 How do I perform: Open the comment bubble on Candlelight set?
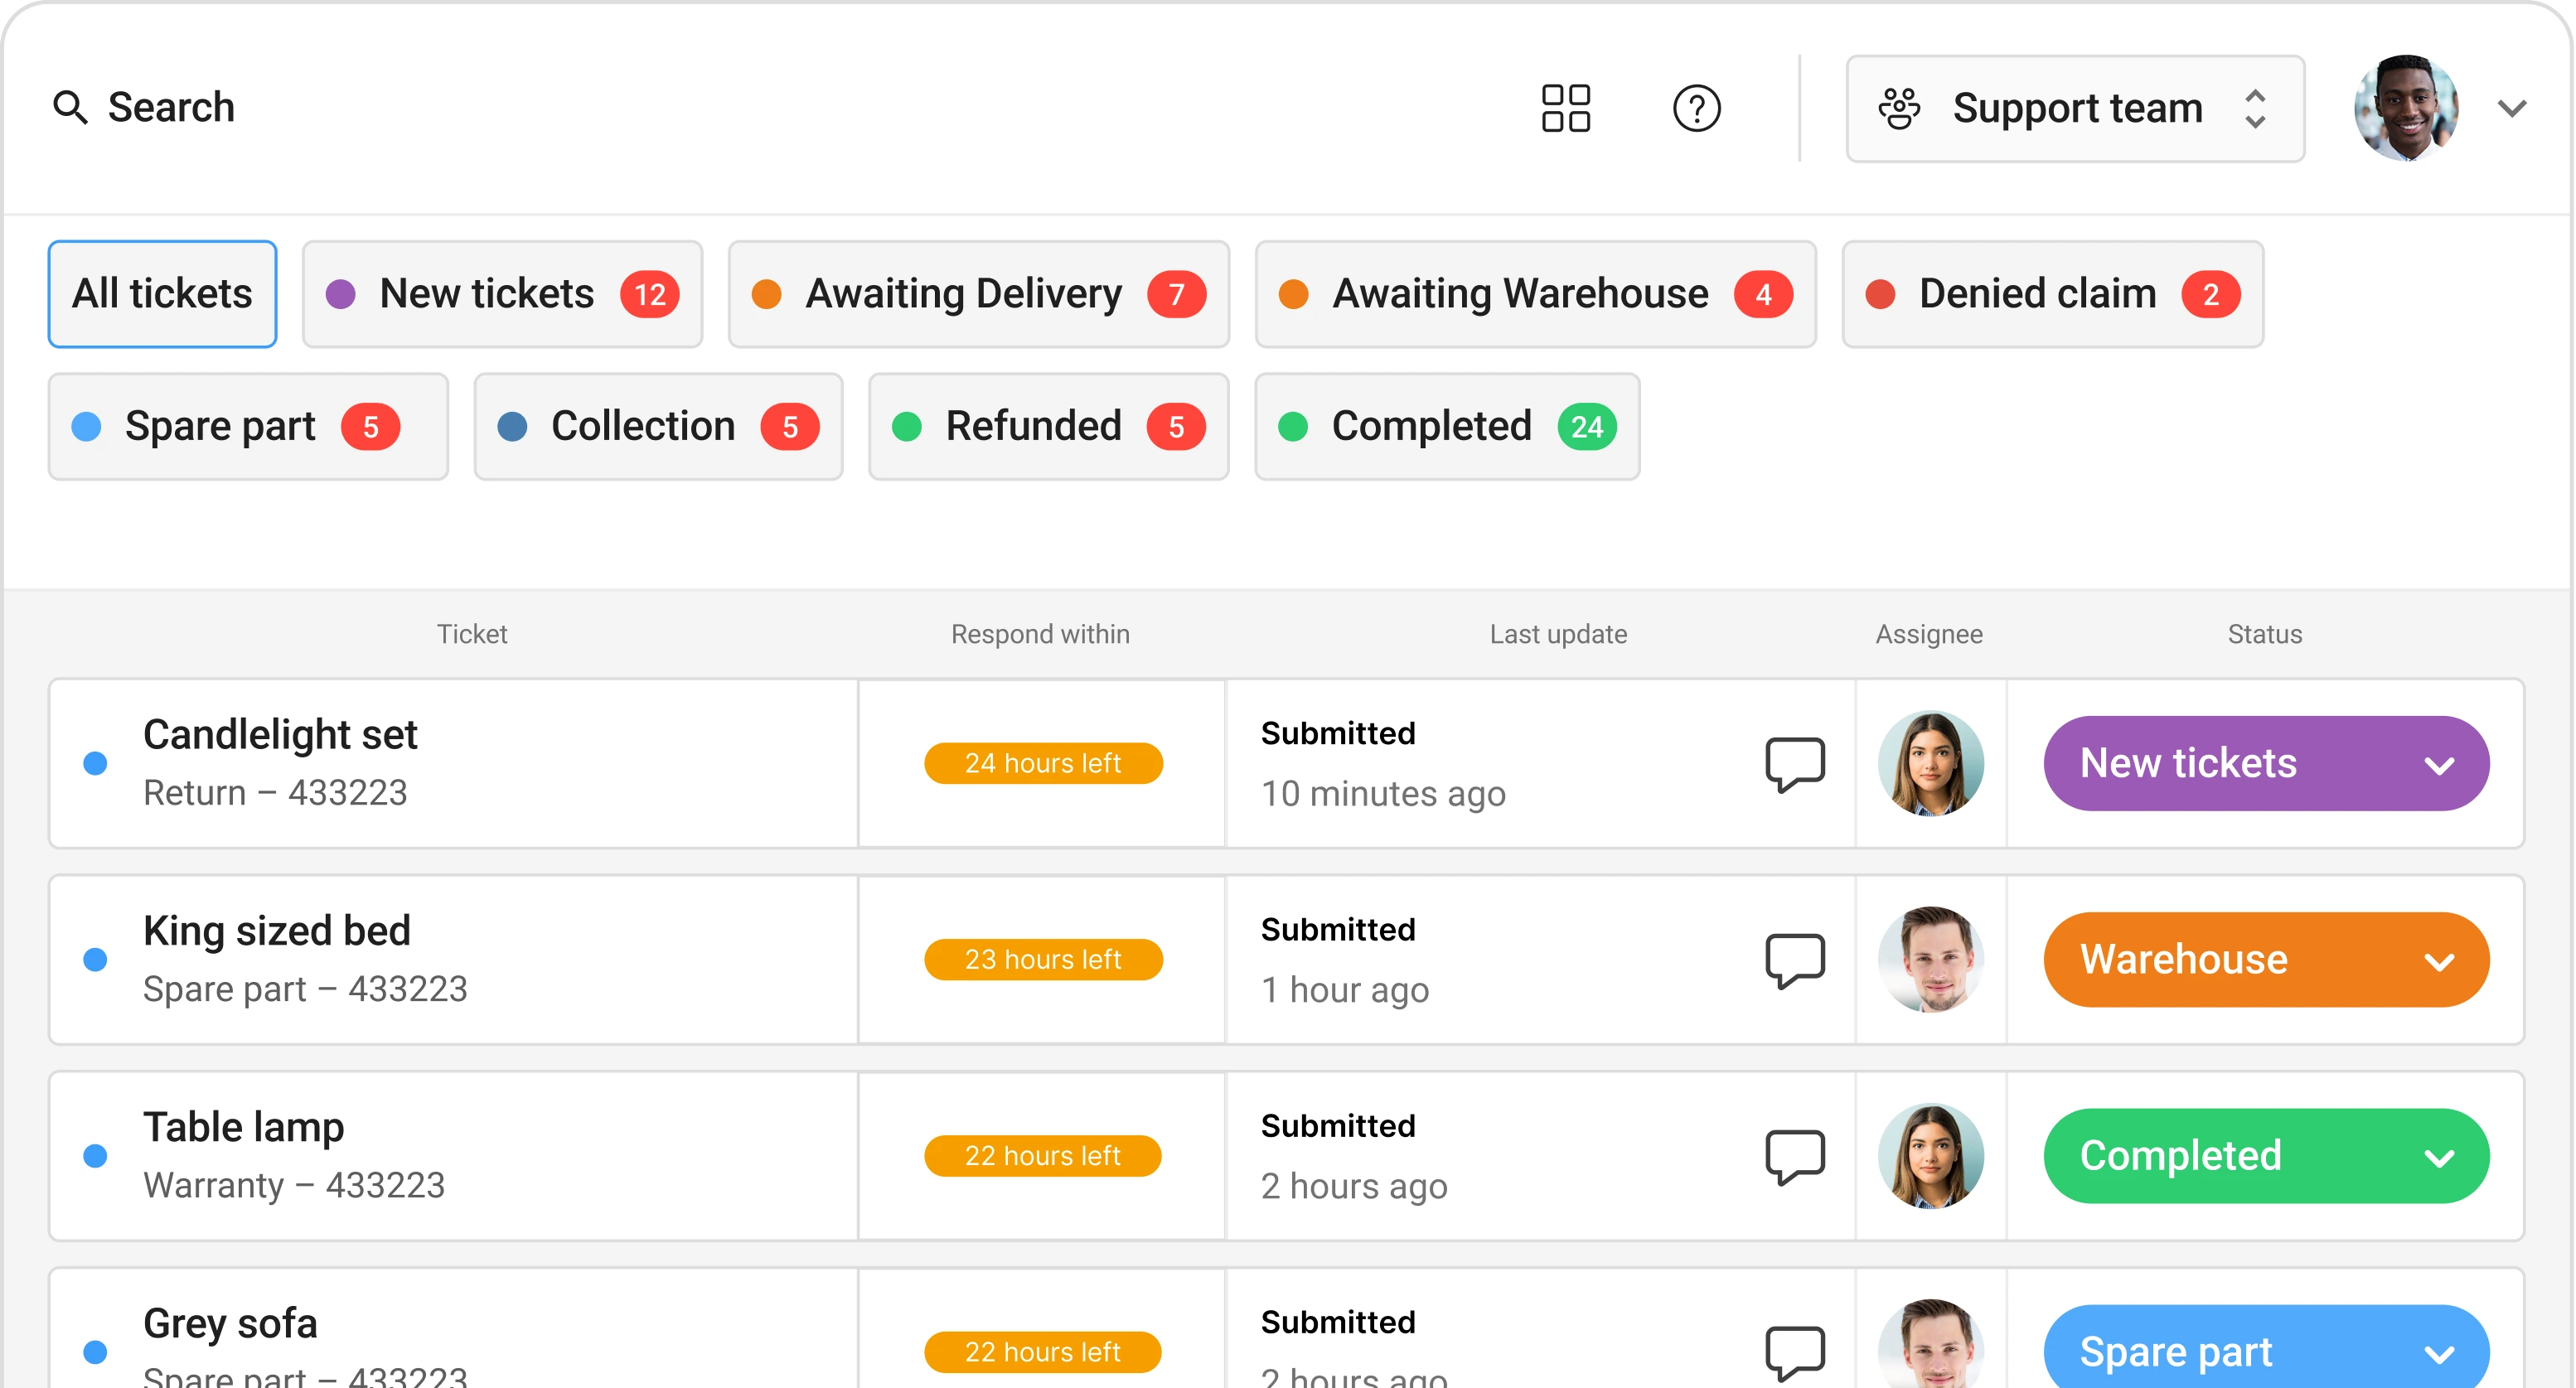1796,763
